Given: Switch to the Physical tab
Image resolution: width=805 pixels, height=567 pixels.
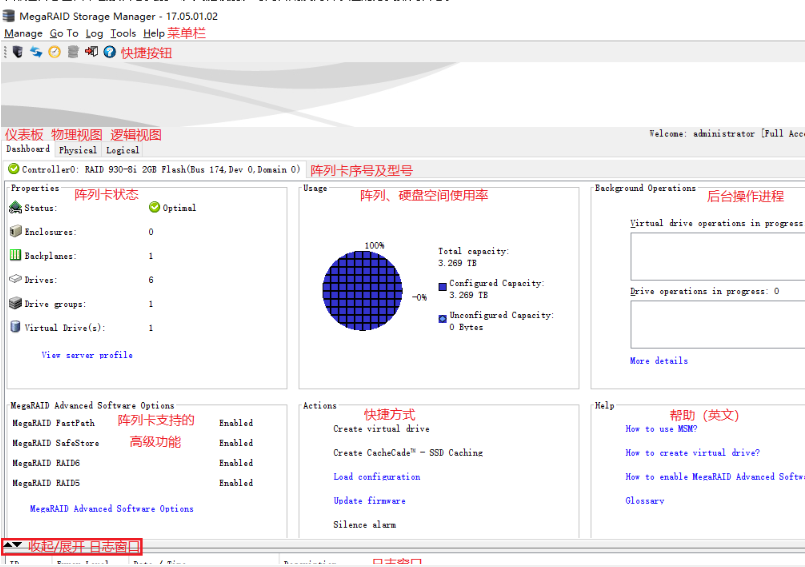Looking at the screenshot, I should tap(78, 150).
